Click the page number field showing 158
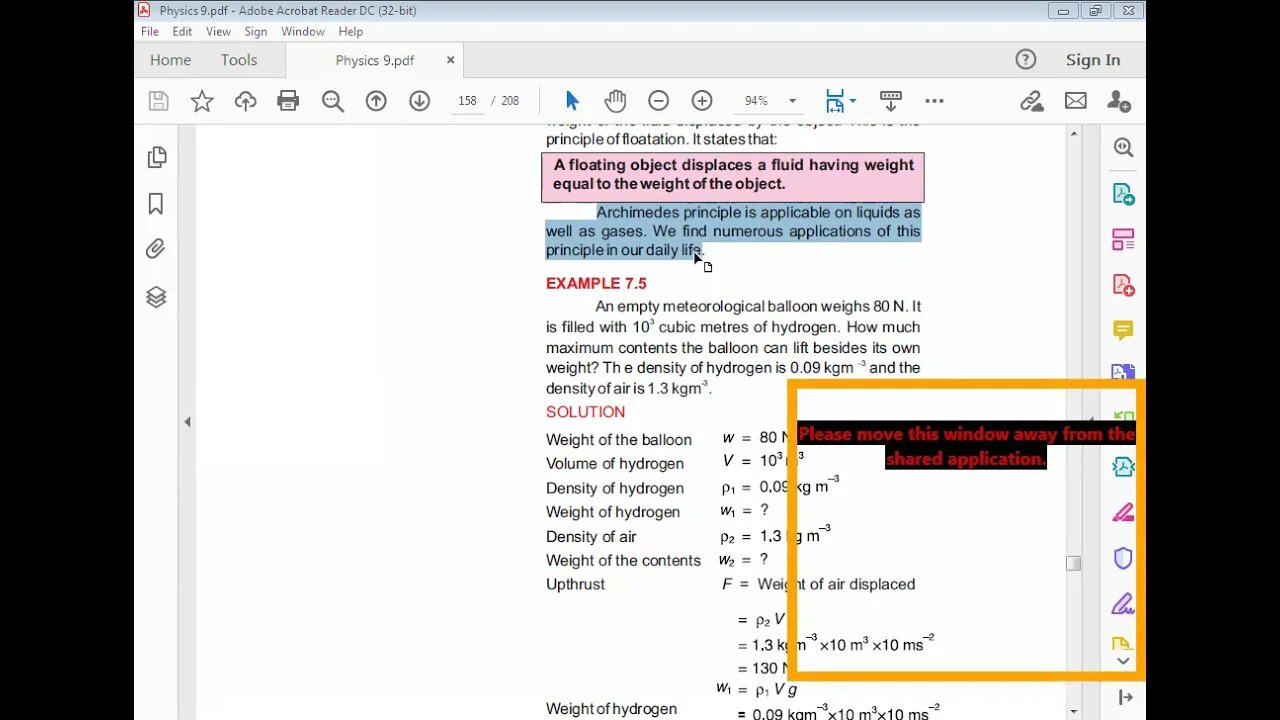Viewport: 1280px width, 720px height. coord(467,101)
